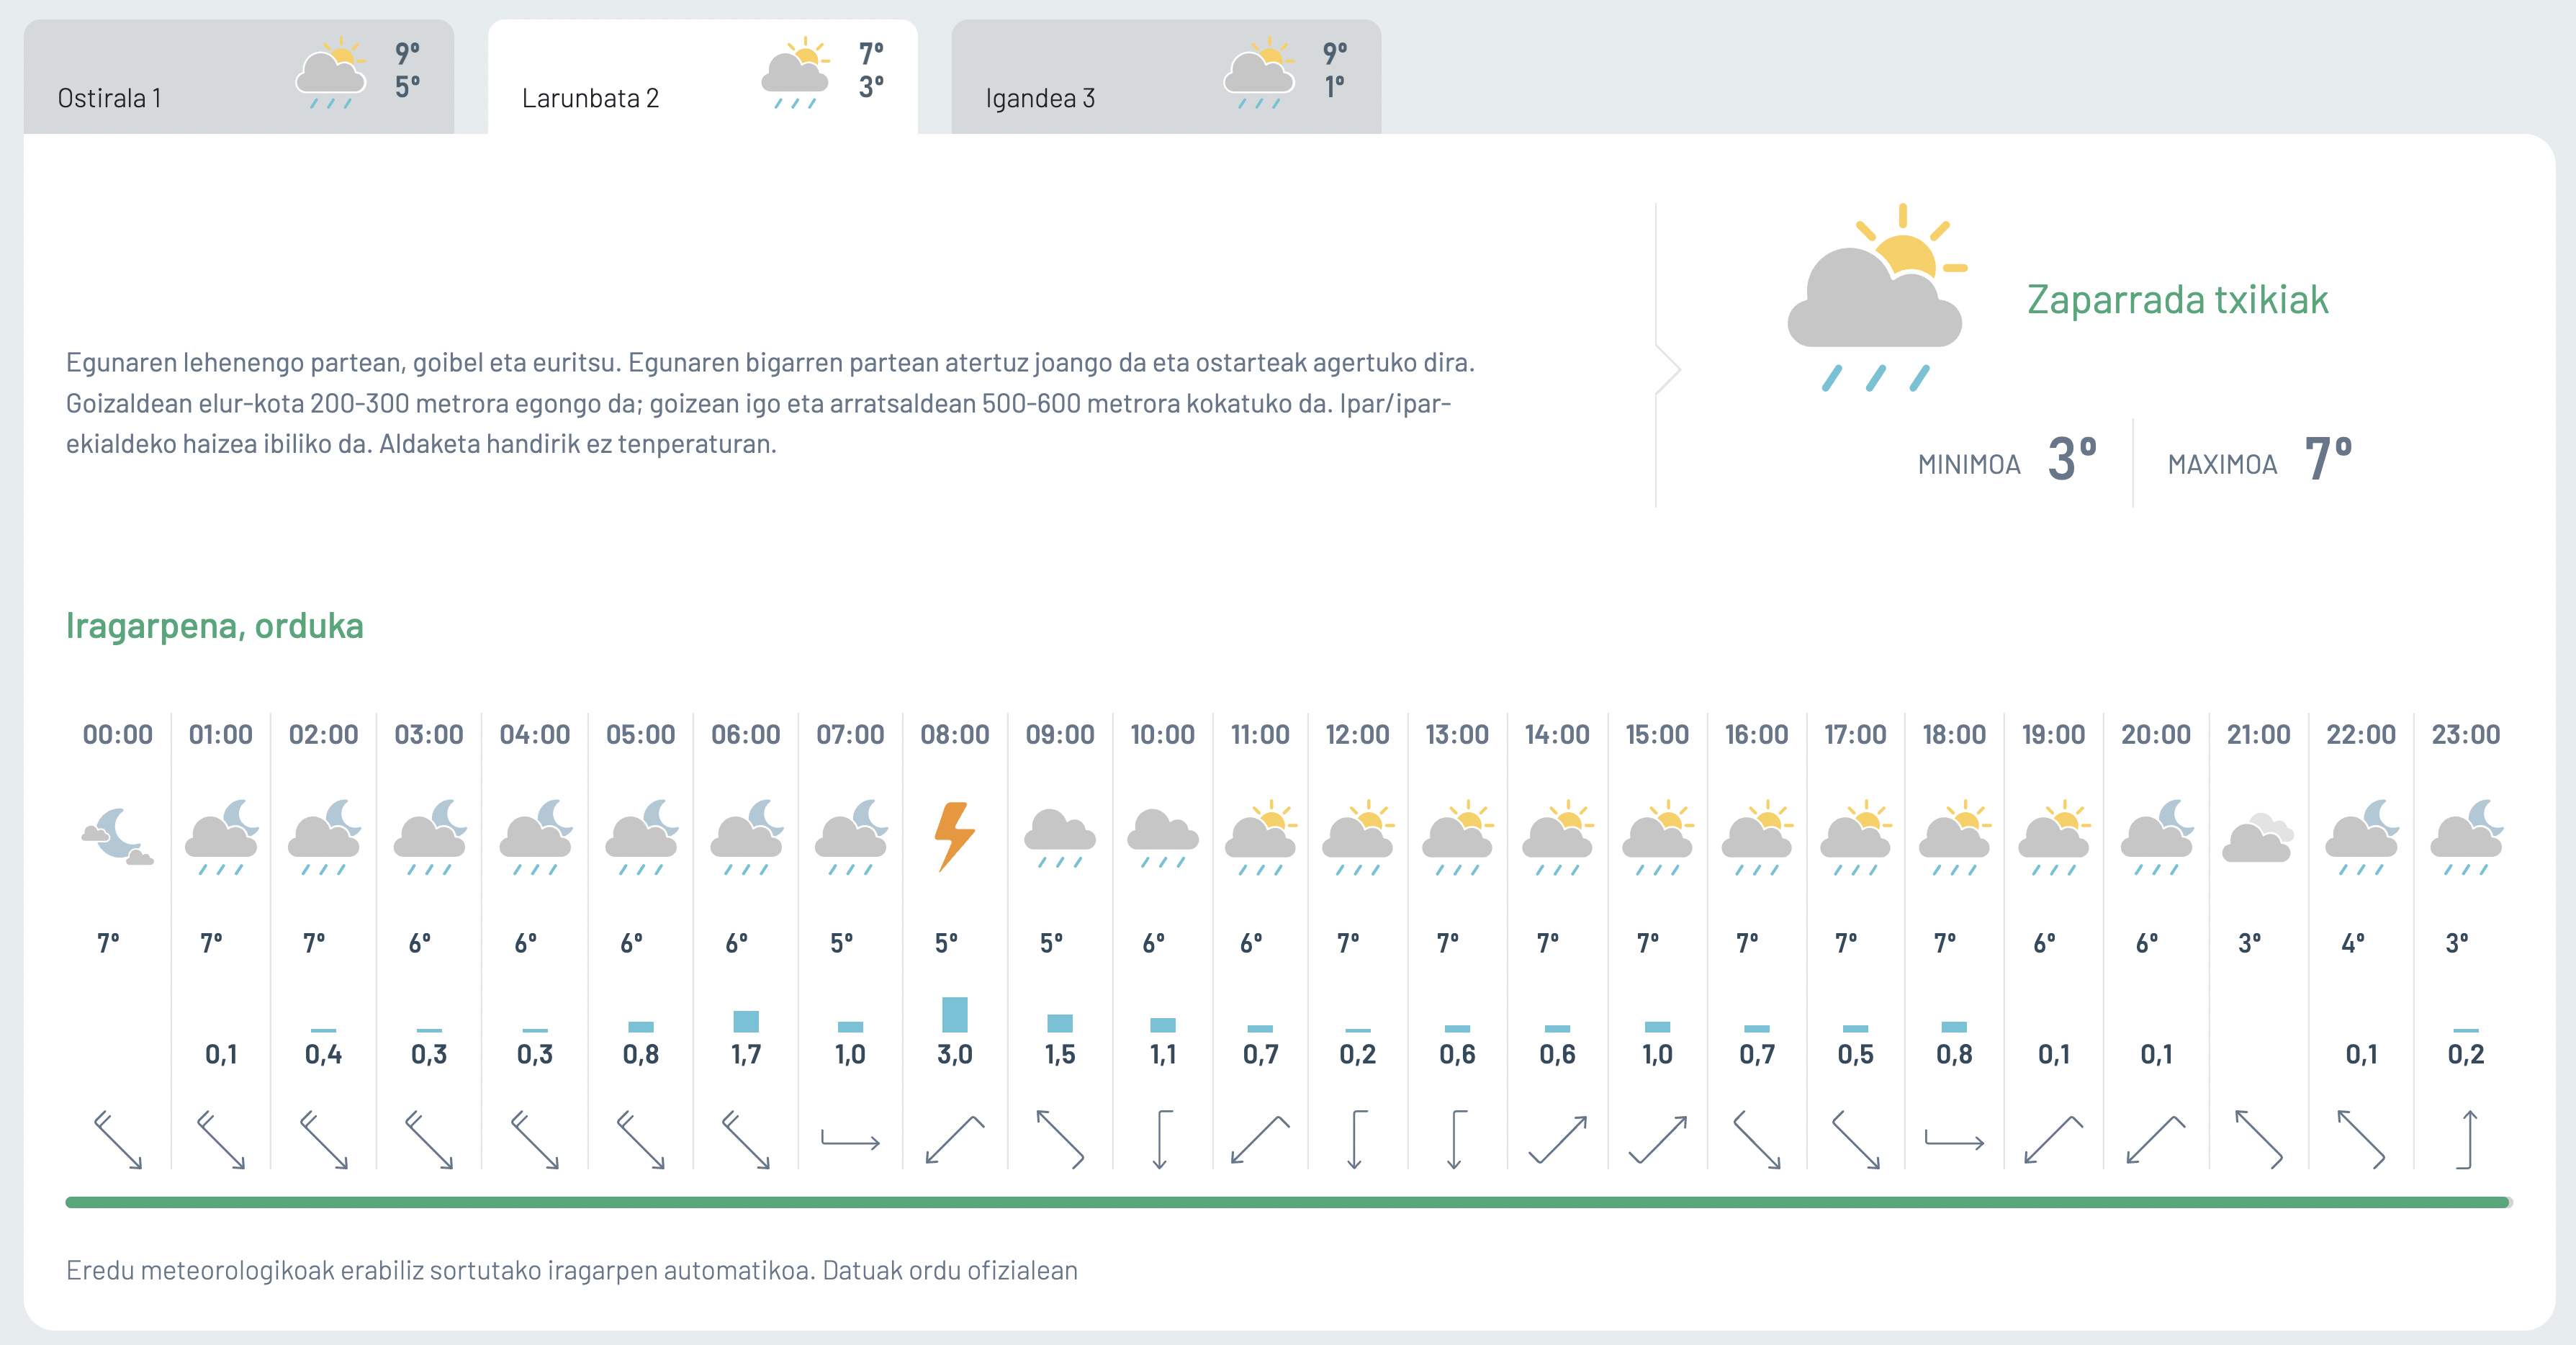Click the 'Iragarpena, orduka' heading

[215, 625]
